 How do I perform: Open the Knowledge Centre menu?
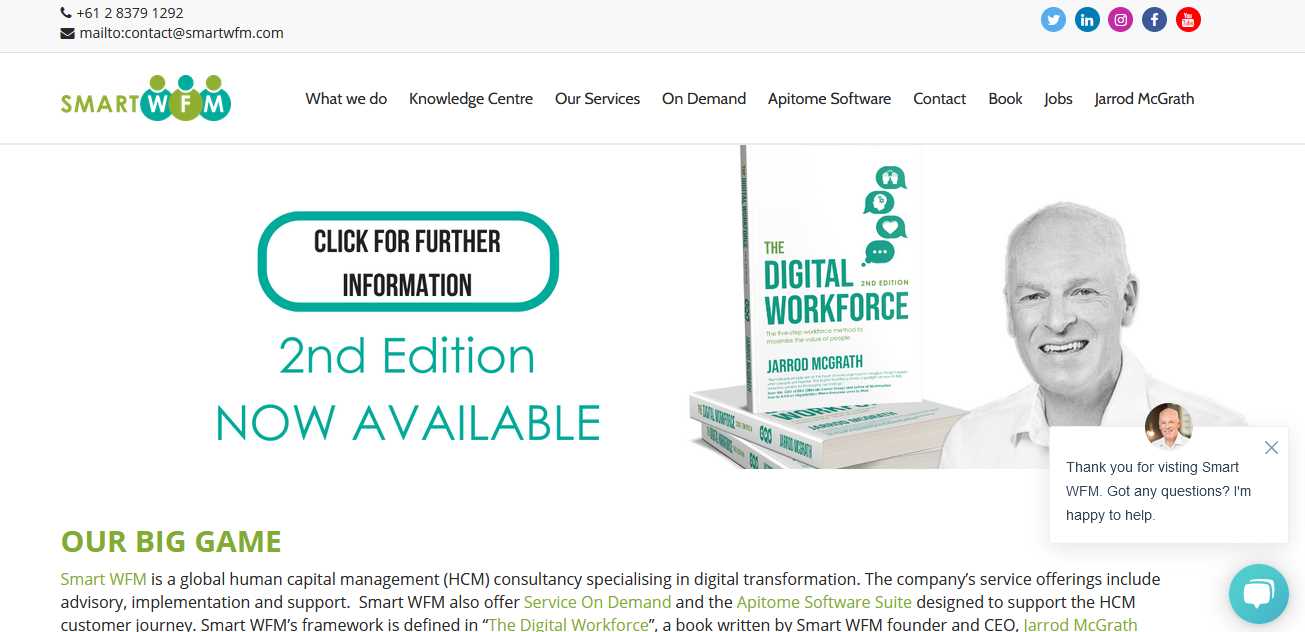click(471, 98)
